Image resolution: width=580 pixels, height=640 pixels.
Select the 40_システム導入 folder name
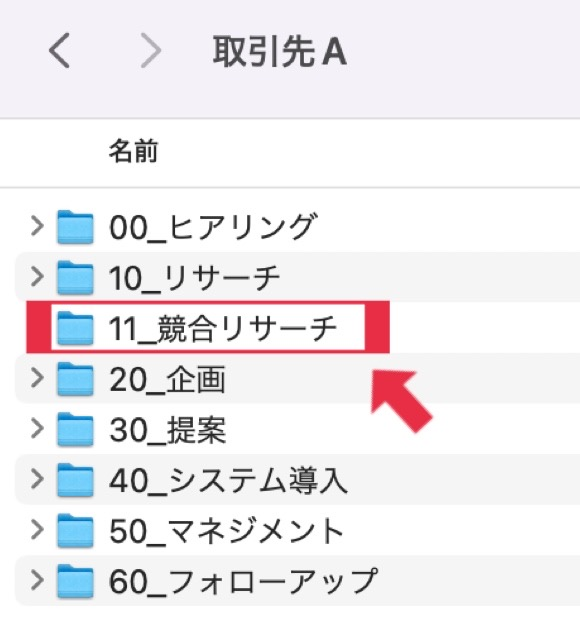(228, 480)
